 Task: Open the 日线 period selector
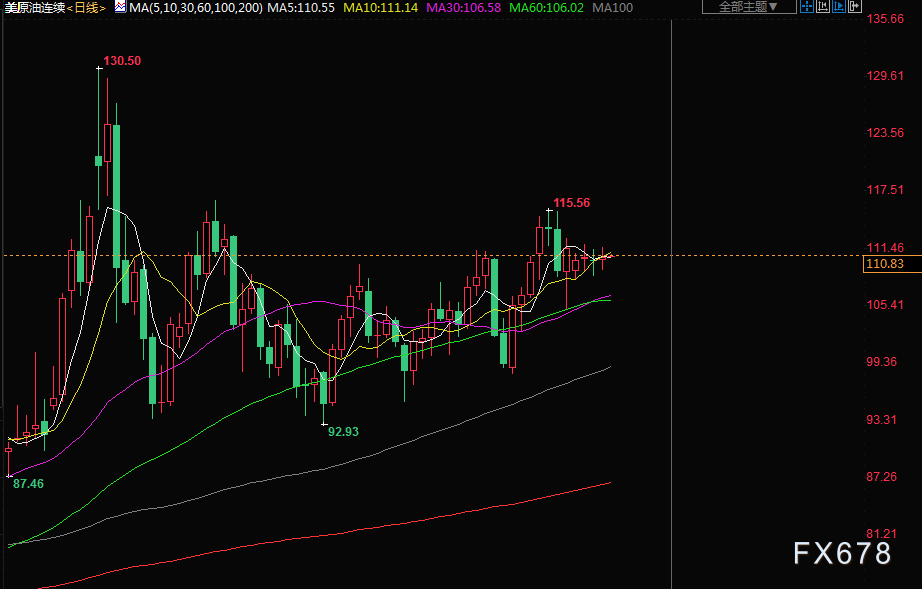(87, 7)
